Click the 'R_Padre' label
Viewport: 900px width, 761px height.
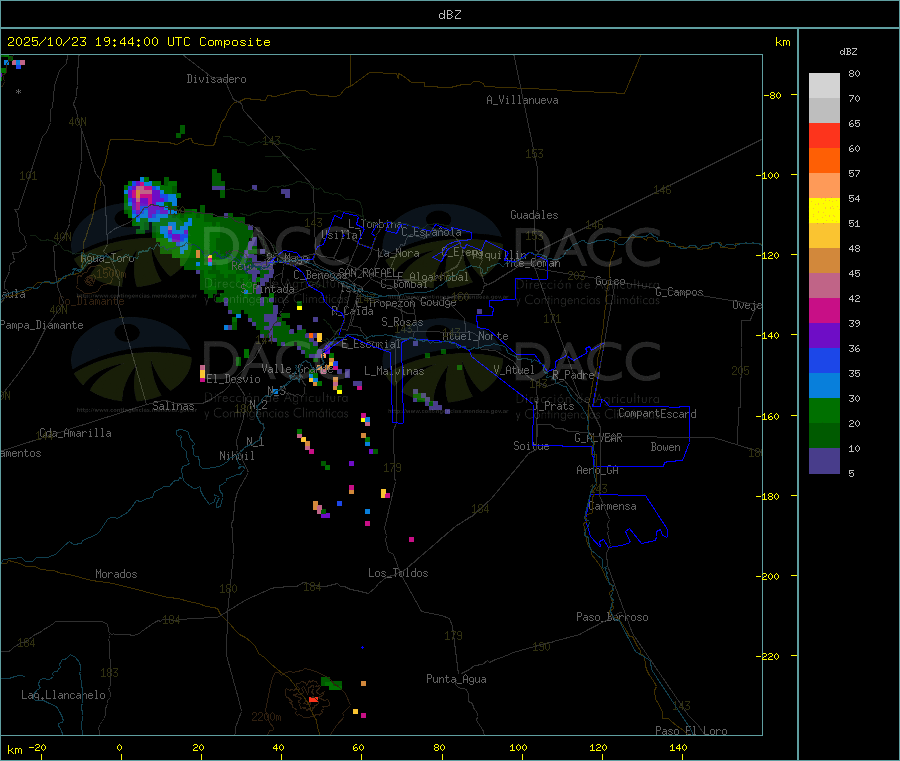point(573,375)
